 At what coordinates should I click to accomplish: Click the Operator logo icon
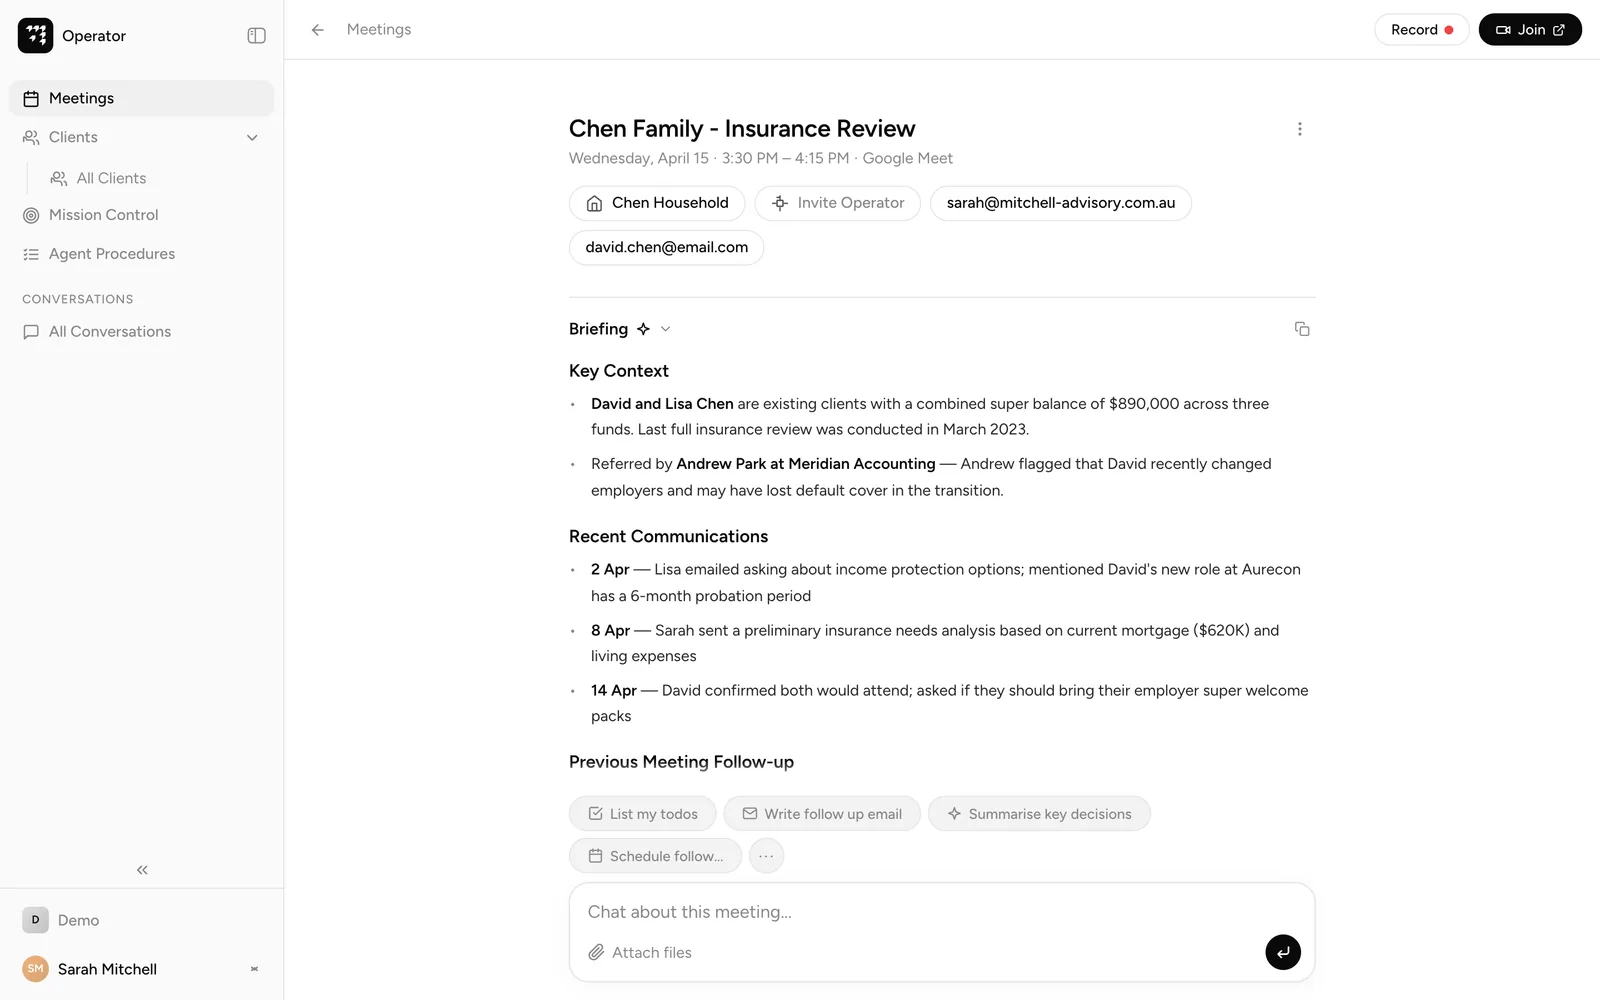(35, 36)
